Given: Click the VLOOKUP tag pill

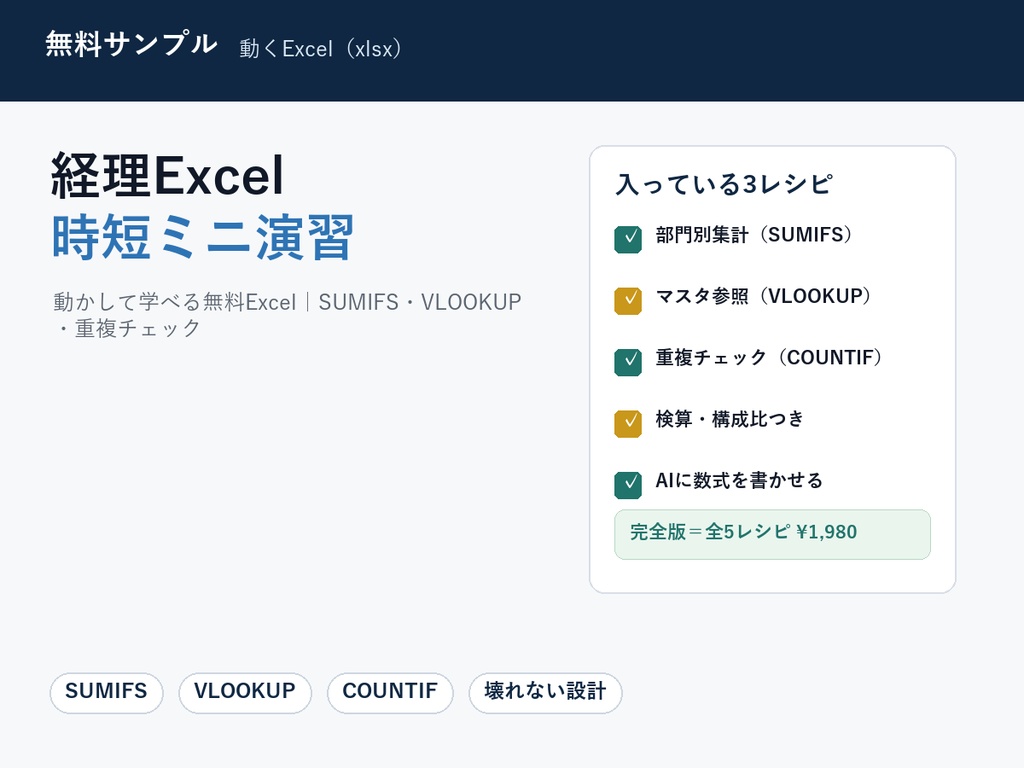Looking at the screenshot, I should (245, 693).
